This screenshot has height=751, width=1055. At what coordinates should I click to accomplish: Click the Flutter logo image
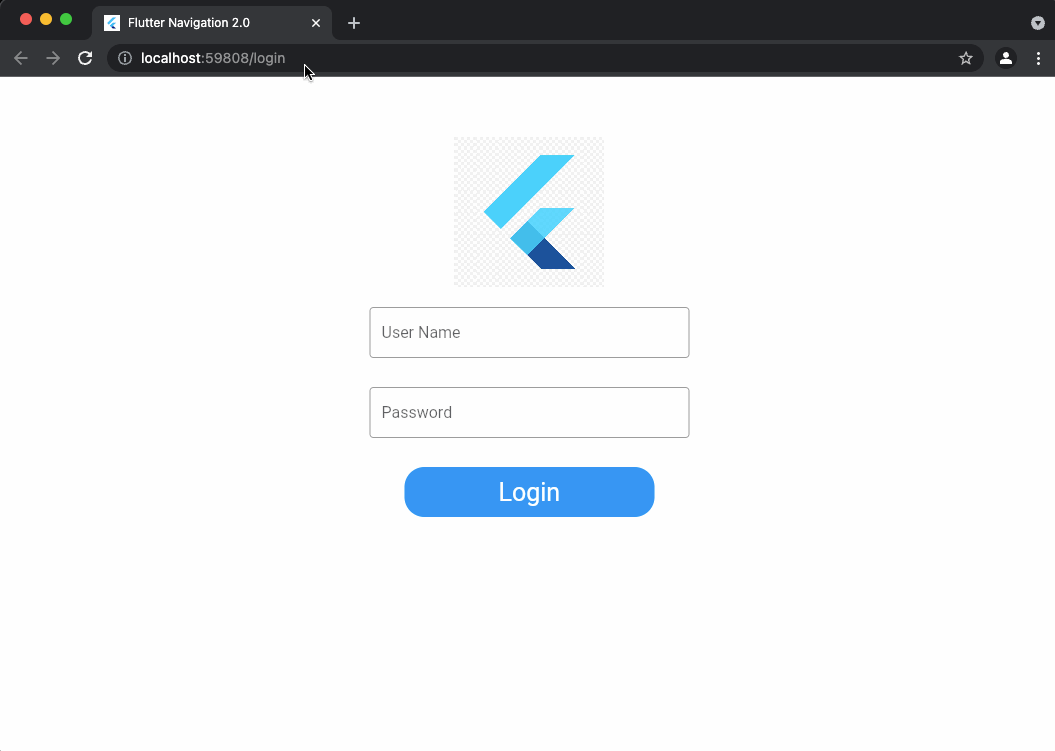click(x=529, y=212)
